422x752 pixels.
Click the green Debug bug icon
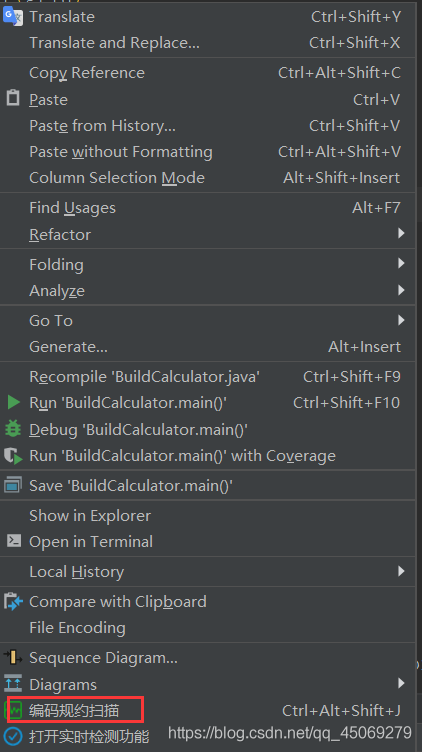pyautogui.click(x=13, y=429)
